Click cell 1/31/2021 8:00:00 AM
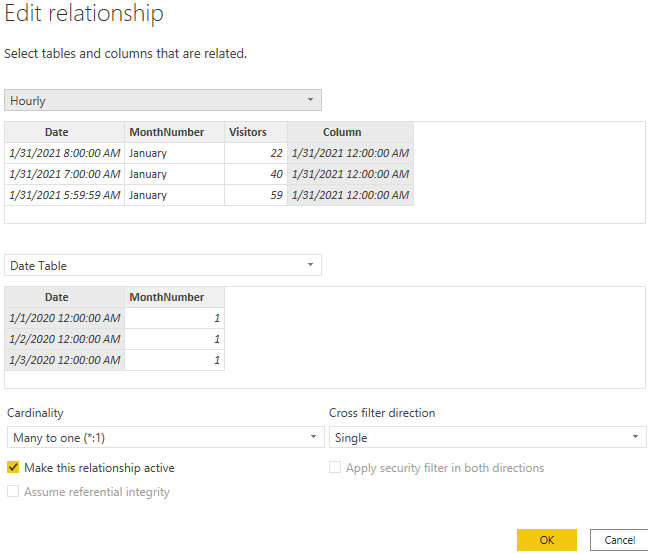648x554 pixels. [64, 153]
